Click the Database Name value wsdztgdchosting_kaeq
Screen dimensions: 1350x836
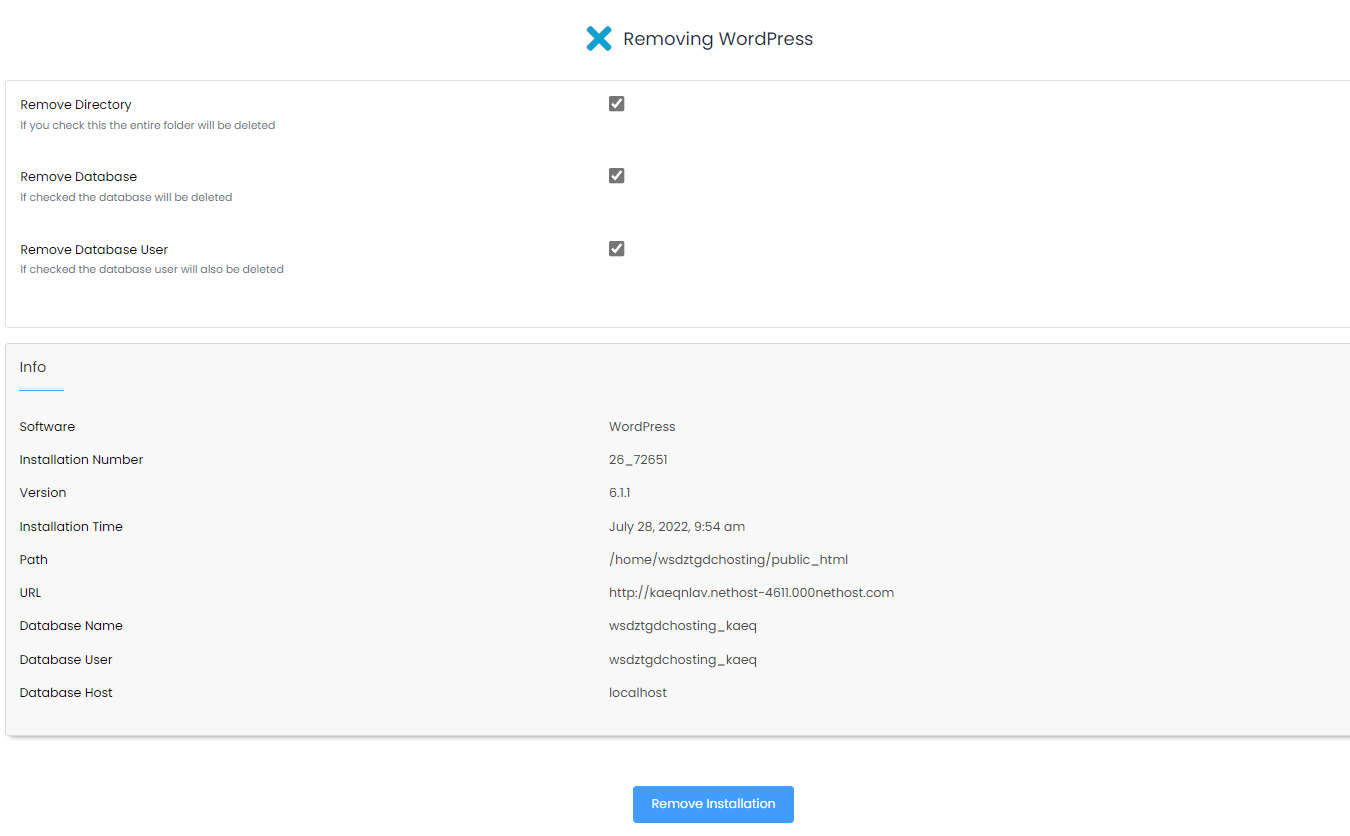click(683, 626)
